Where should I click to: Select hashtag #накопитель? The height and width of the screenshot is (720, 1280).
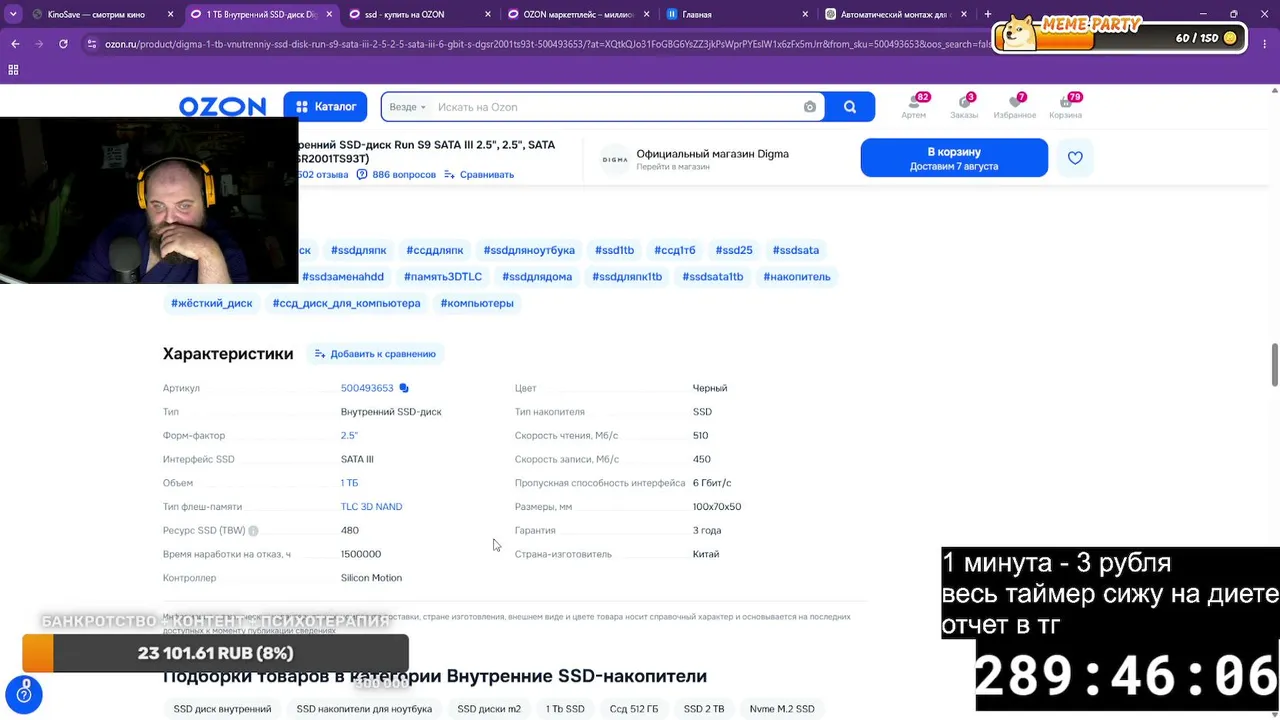797,277
